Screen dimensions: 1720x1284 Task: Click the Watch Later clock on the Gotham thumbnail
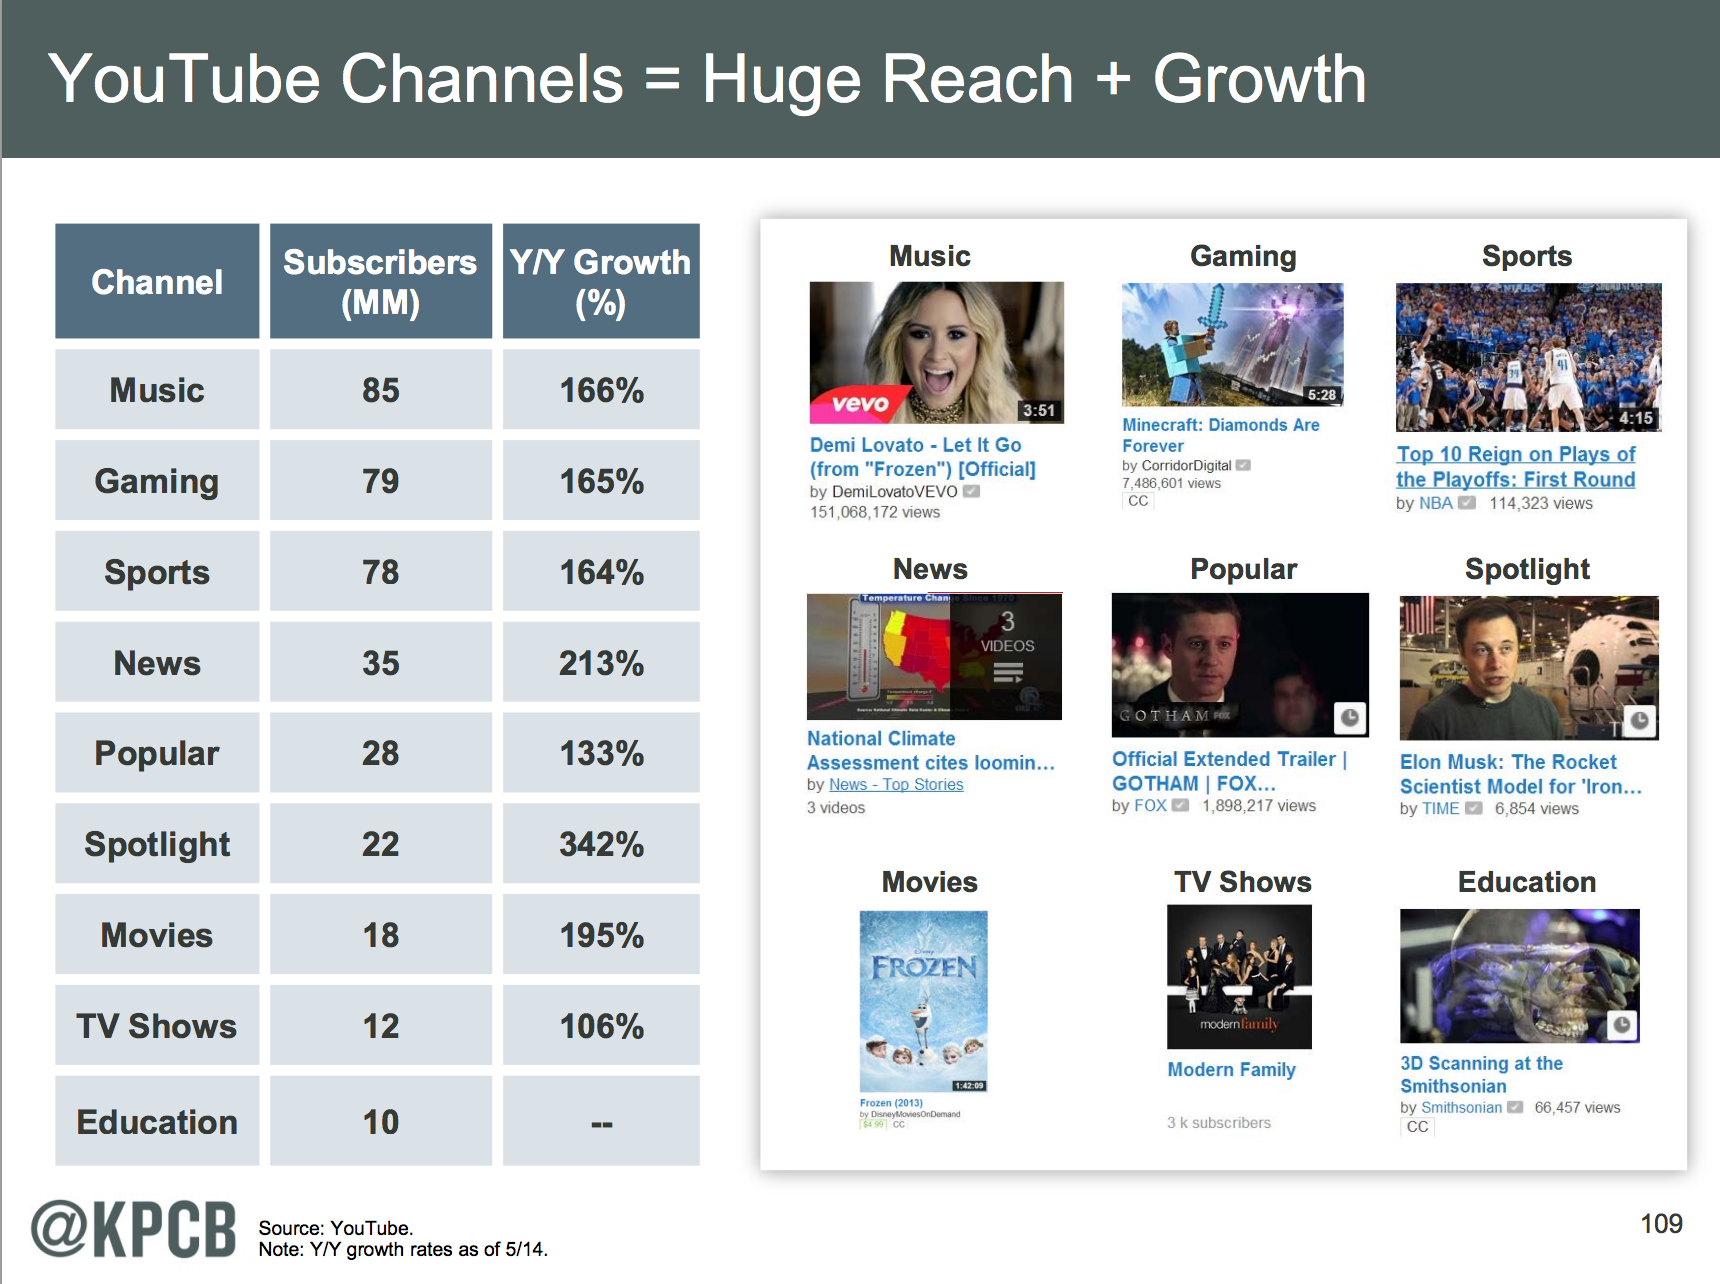pos(1350,717)
